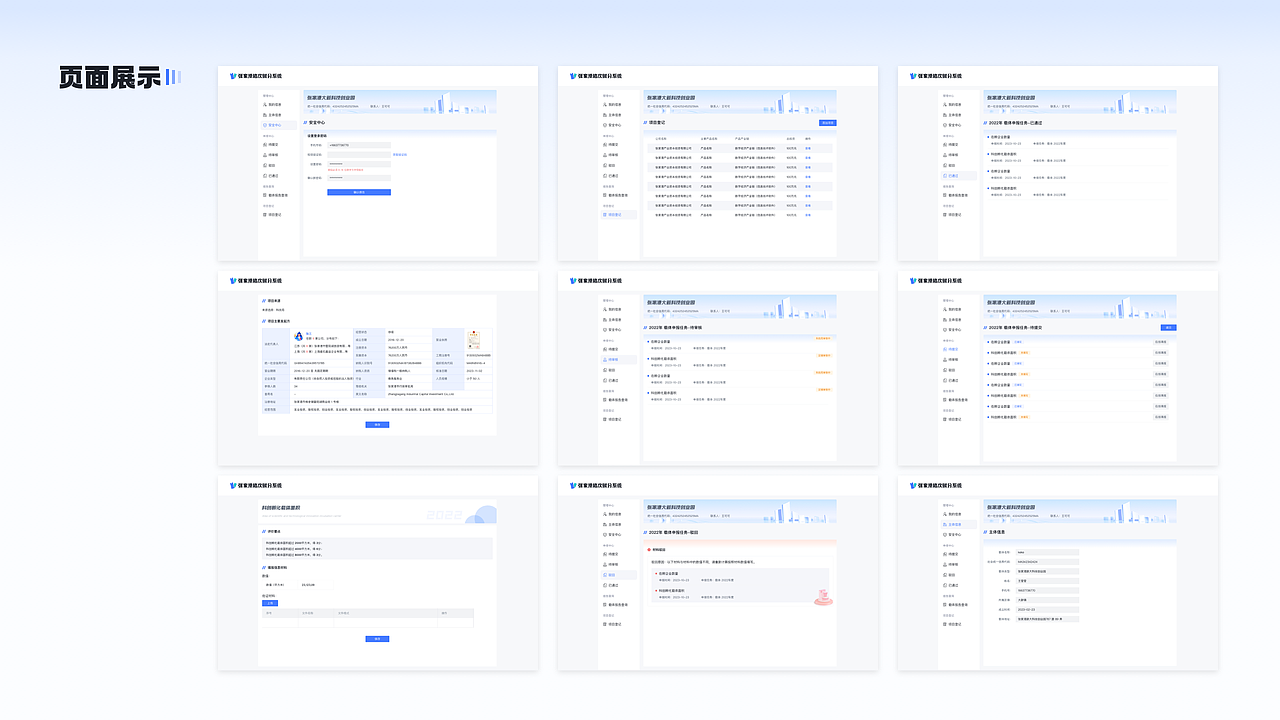Open the business license thumbnail on detail page
Image resolution: width=1280 pixels, height=720 pixels.
point(474,340)
